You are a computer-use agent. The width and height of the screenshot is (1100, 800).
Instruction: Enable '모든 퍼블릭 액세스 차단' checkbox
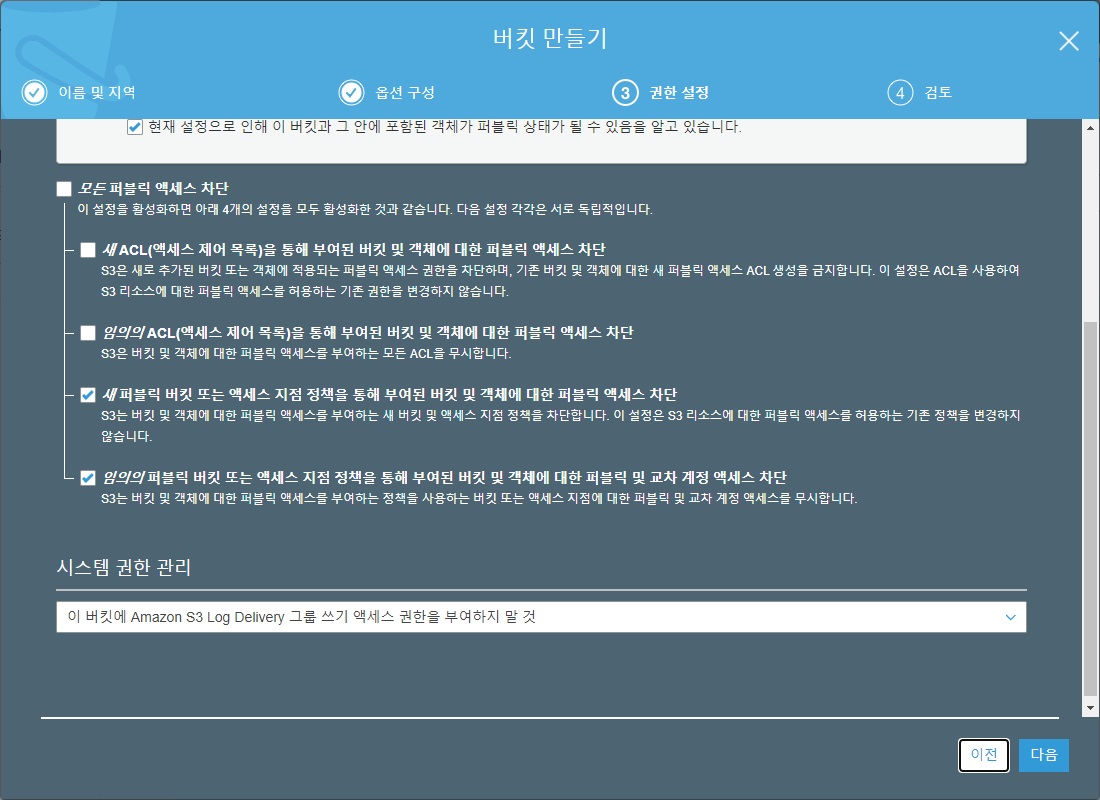point(65,188)
